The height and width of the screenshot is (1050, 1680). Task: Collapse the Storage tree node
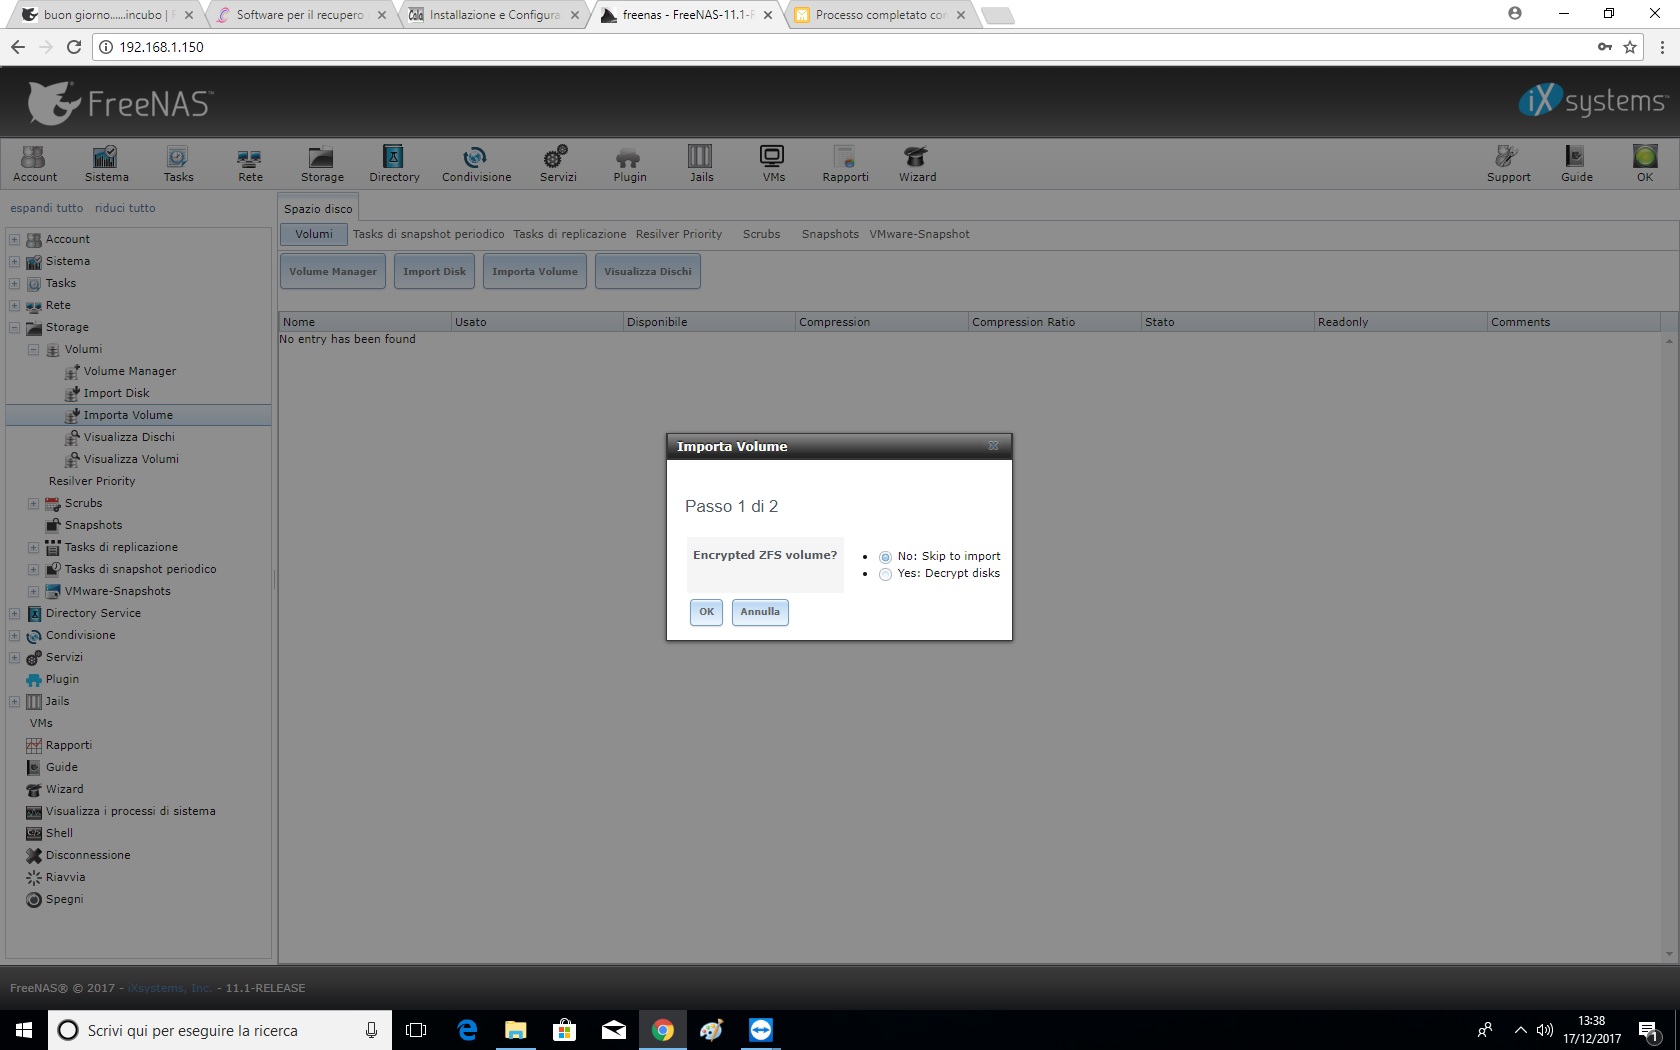click(15, 327)
